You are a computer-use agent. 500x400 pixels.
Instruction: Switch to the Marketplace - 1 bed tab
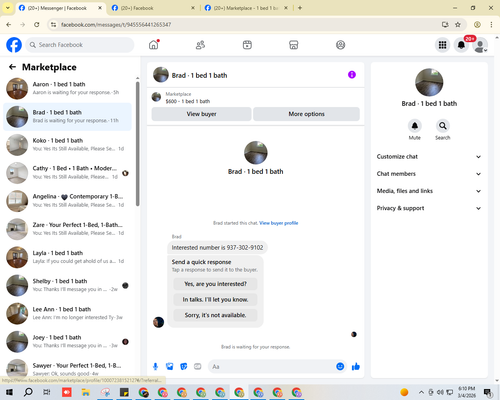click(x=246, y=8)
